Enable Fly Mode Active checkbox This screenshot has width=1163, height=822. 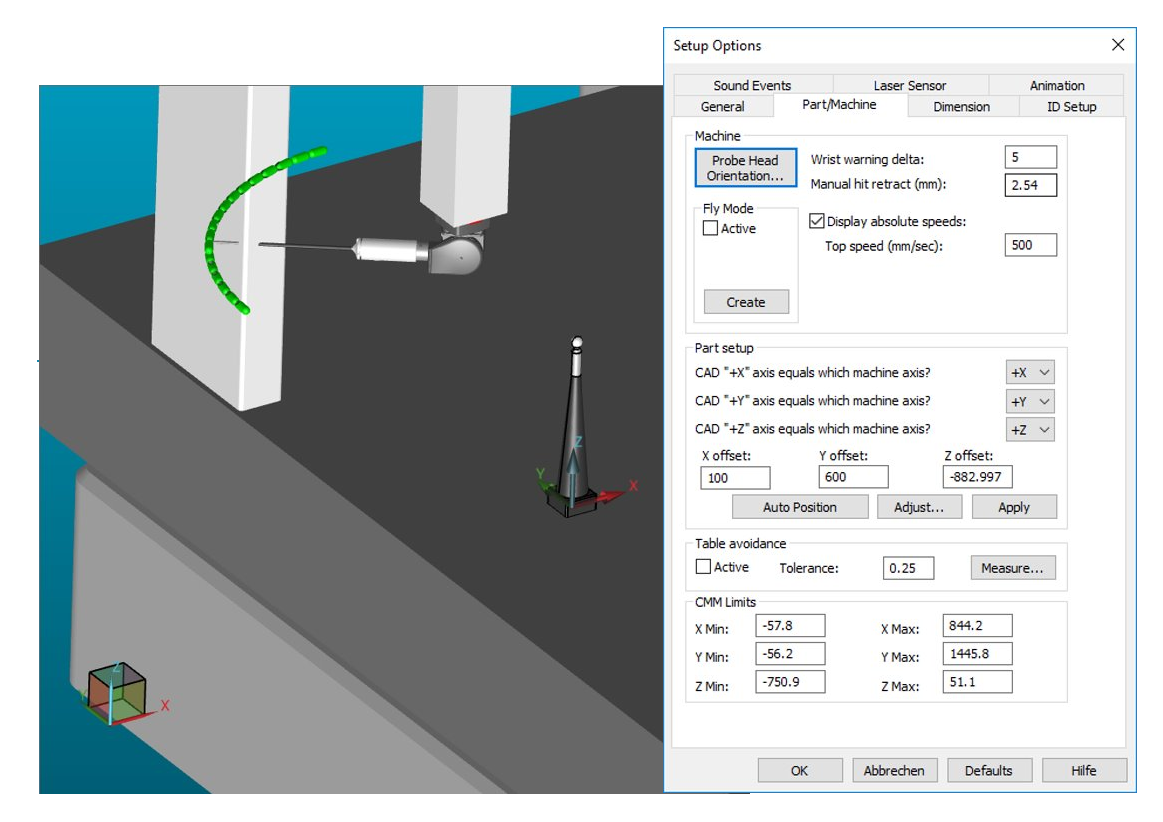tap(710, 228)
